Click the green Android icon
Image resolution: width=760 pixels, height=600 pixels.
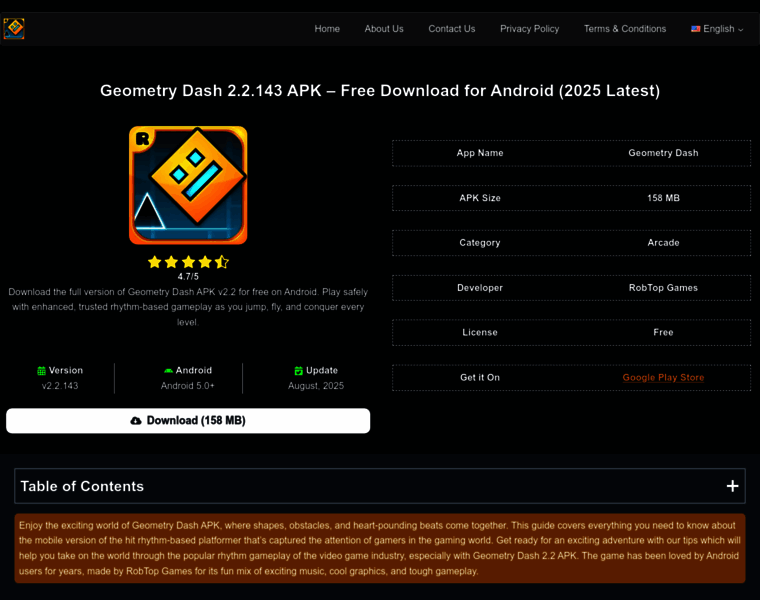pyautogui.click(x=168, y=371)
